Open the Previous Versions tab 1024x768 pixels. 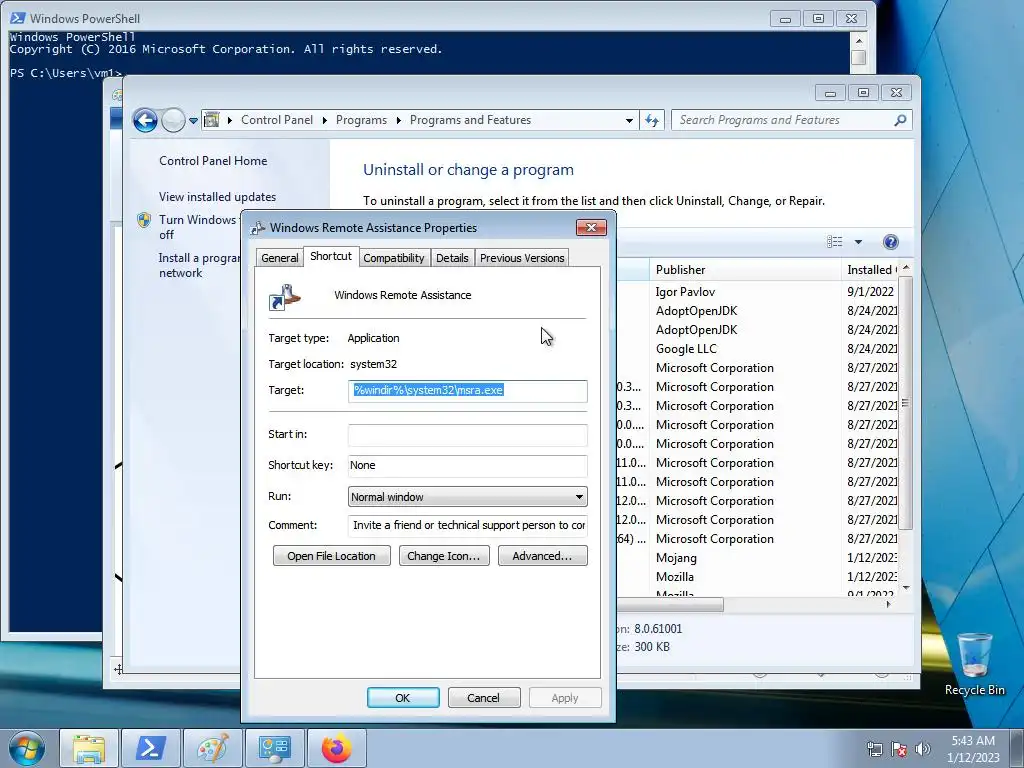(522, 258)
